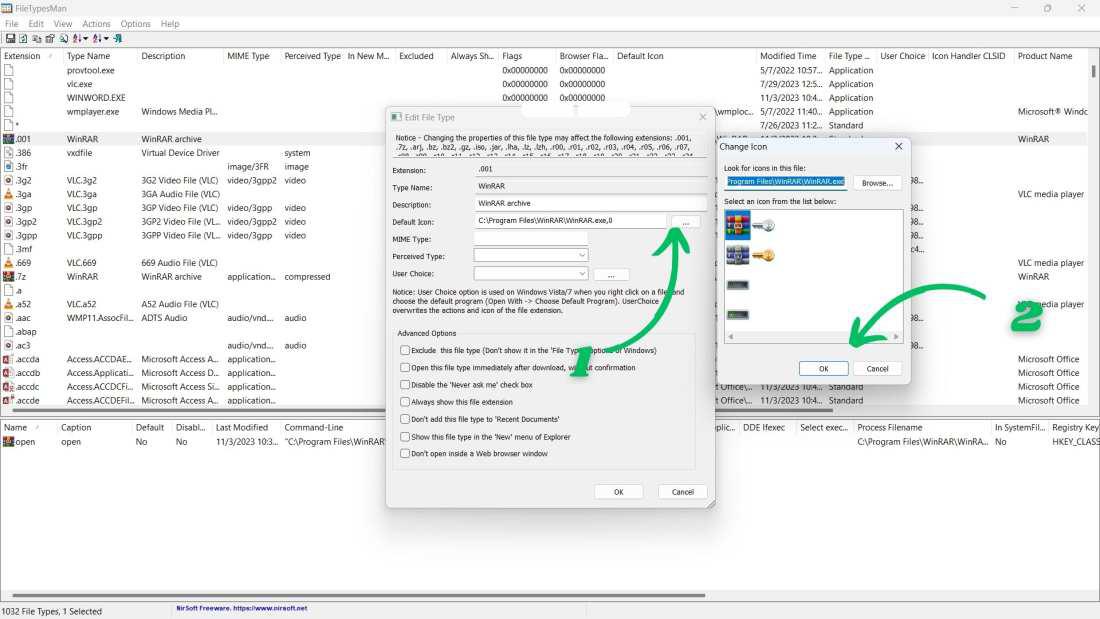Click the .001 WinRAR file icon
Viewport: 1100px width, 619px height.
click(x=8, y=139)
